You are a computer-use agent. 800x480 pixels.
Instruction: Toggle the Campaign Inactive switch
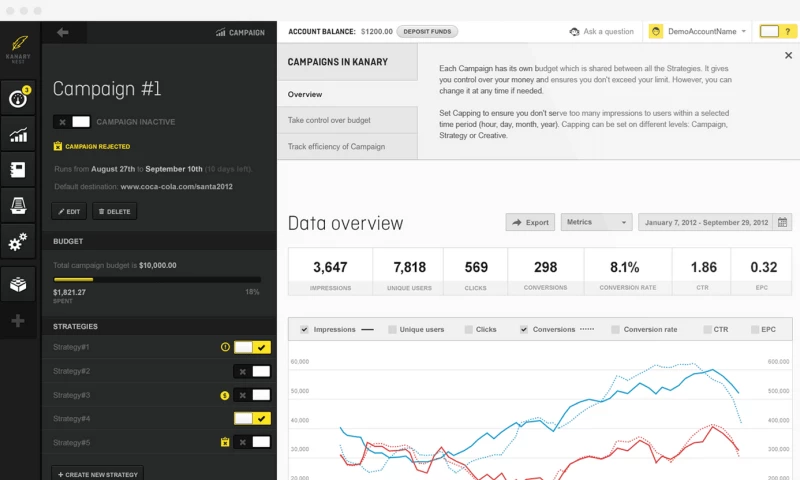pyautogui.click(x=72, y=122)
